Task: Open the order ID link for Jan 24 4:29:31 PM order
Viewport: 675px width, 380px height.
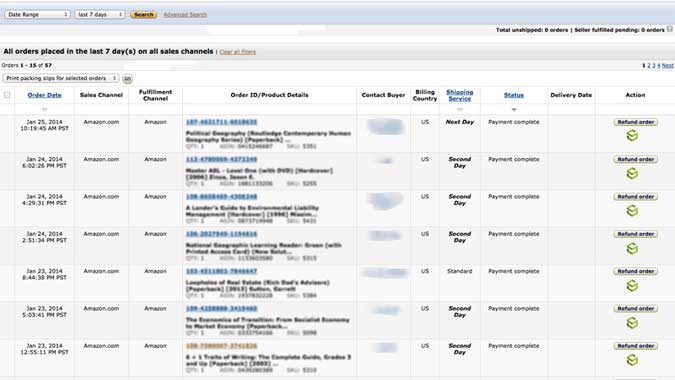Action: click(x=221, y=197)
